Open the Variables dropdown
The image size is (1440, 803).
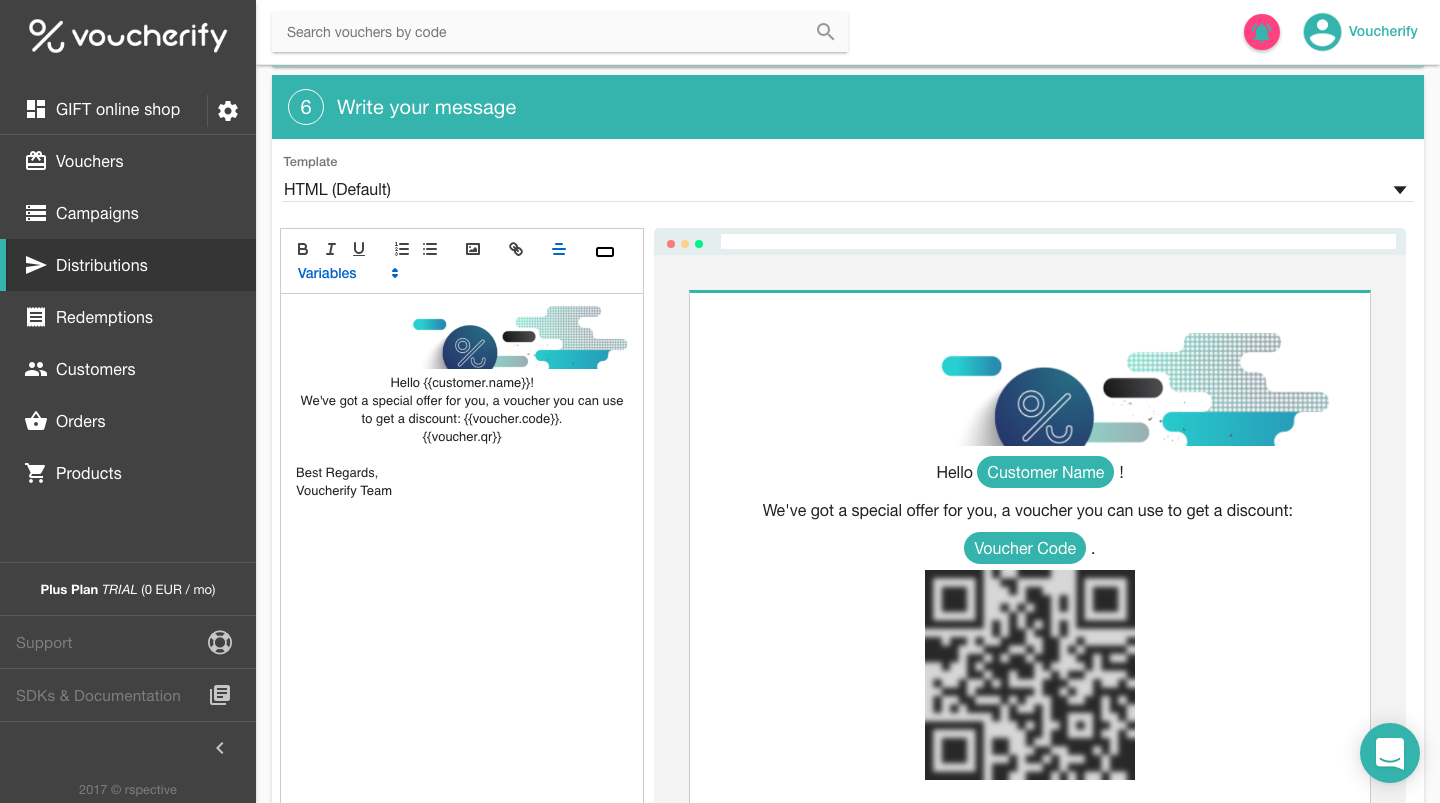coord(348,273)
